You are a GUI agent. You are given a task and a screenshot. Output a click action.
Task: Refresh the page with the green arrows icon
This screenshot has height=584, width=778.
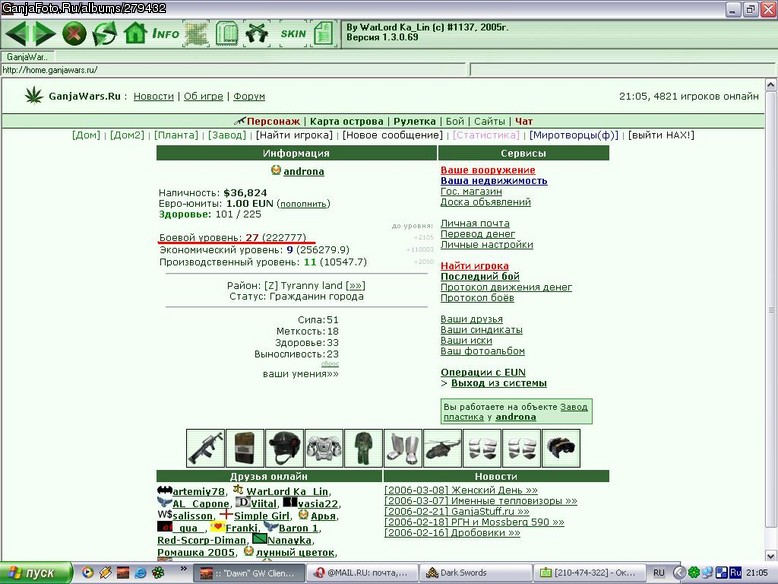point(105,34)
